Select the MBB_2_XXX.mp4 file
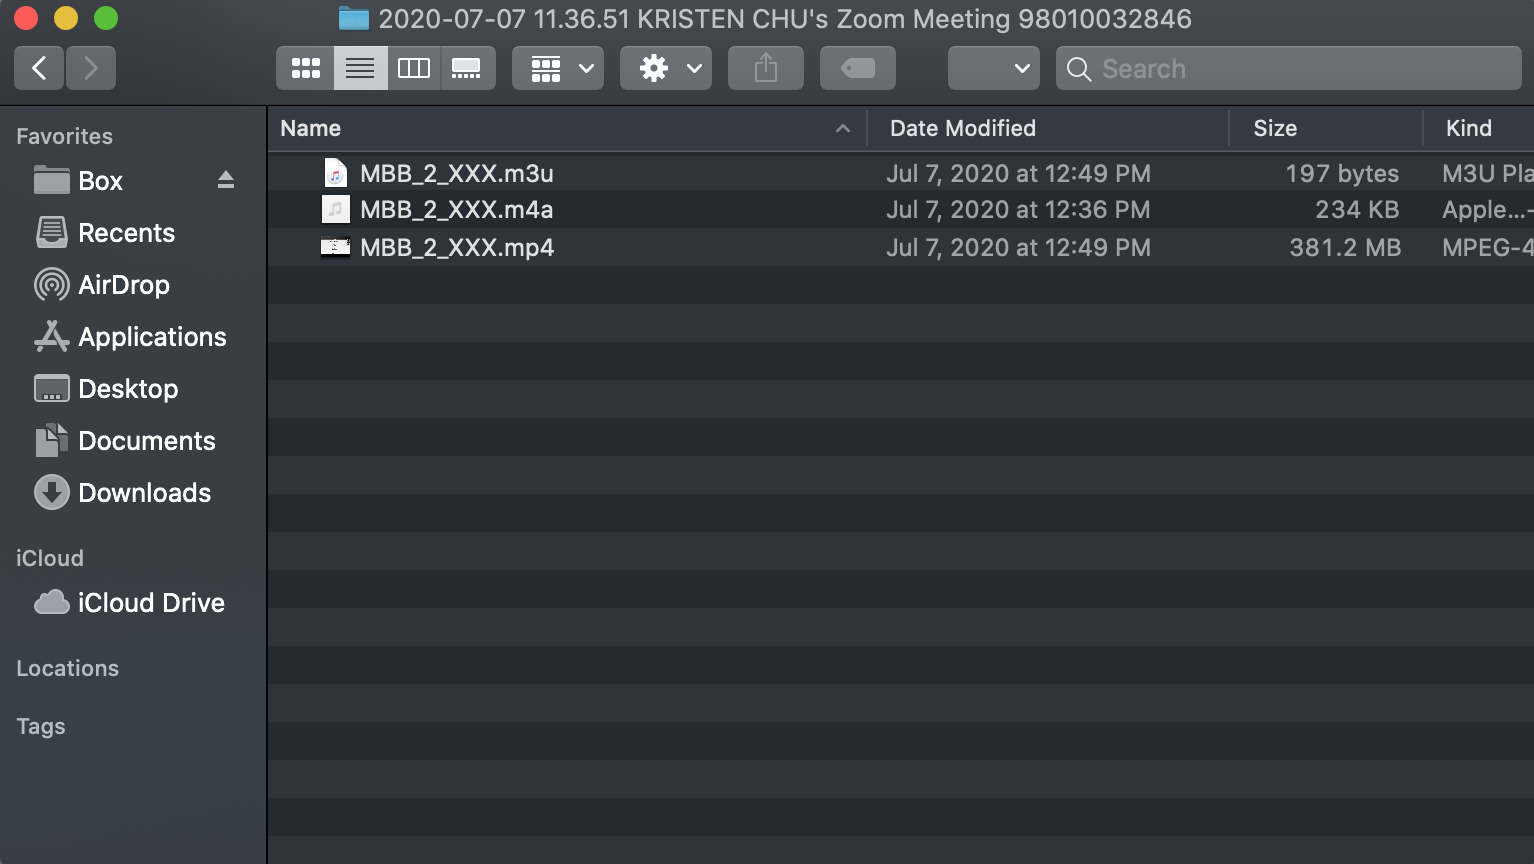 900,247
